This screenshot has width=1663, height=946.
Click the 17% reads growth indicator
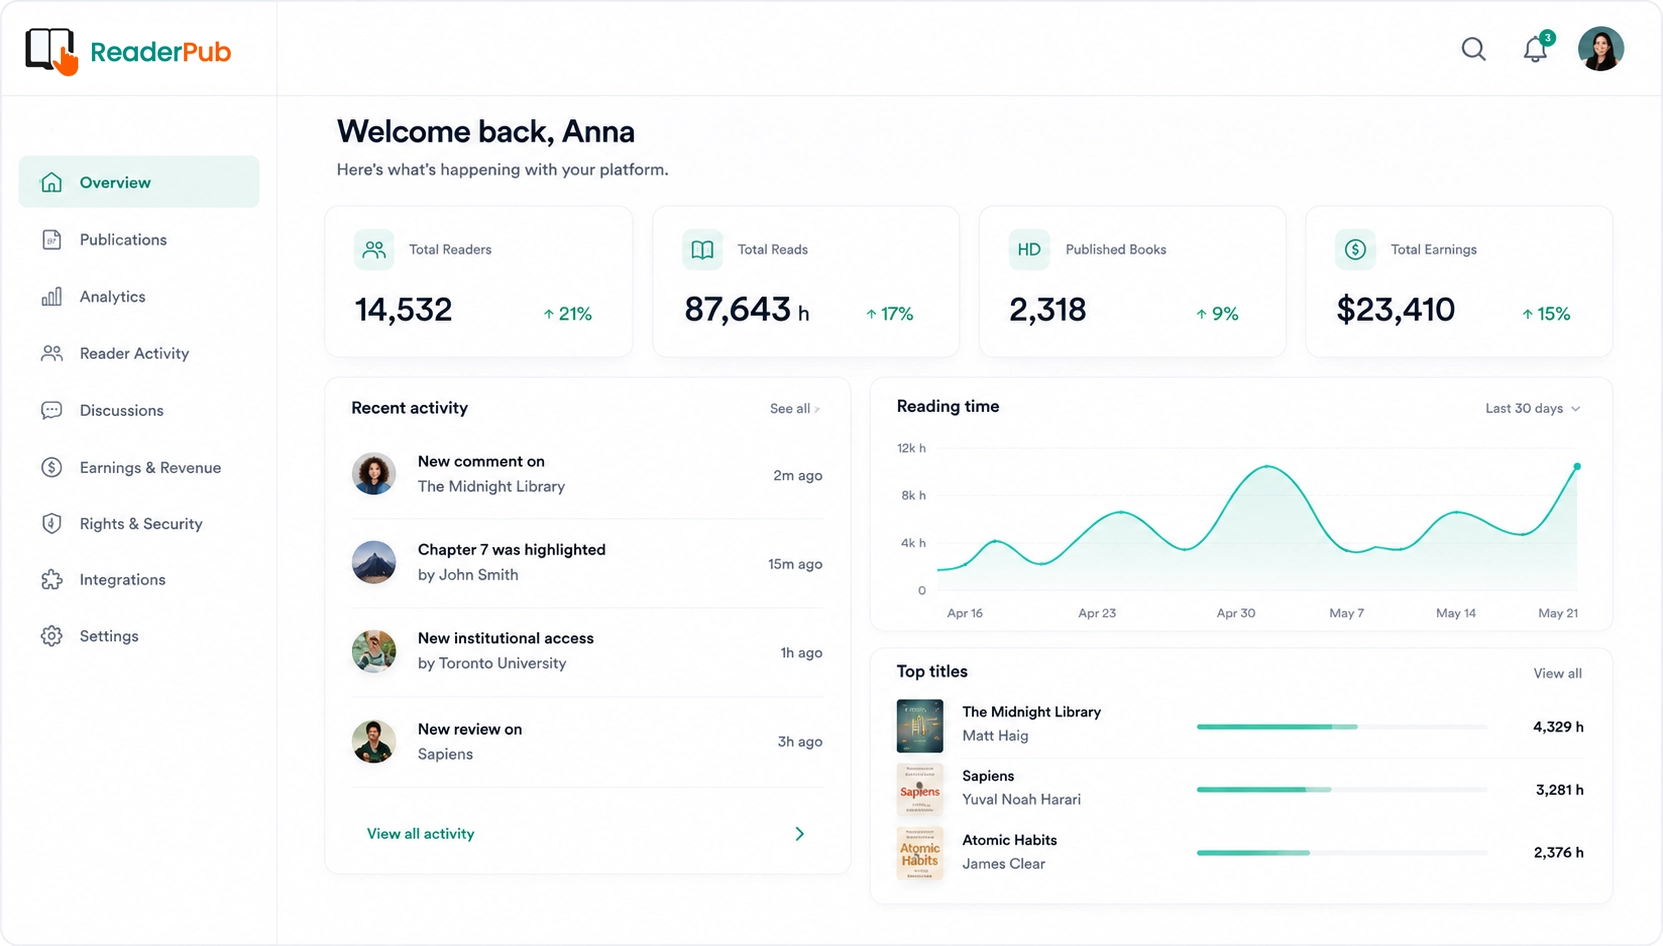[889, 314]
